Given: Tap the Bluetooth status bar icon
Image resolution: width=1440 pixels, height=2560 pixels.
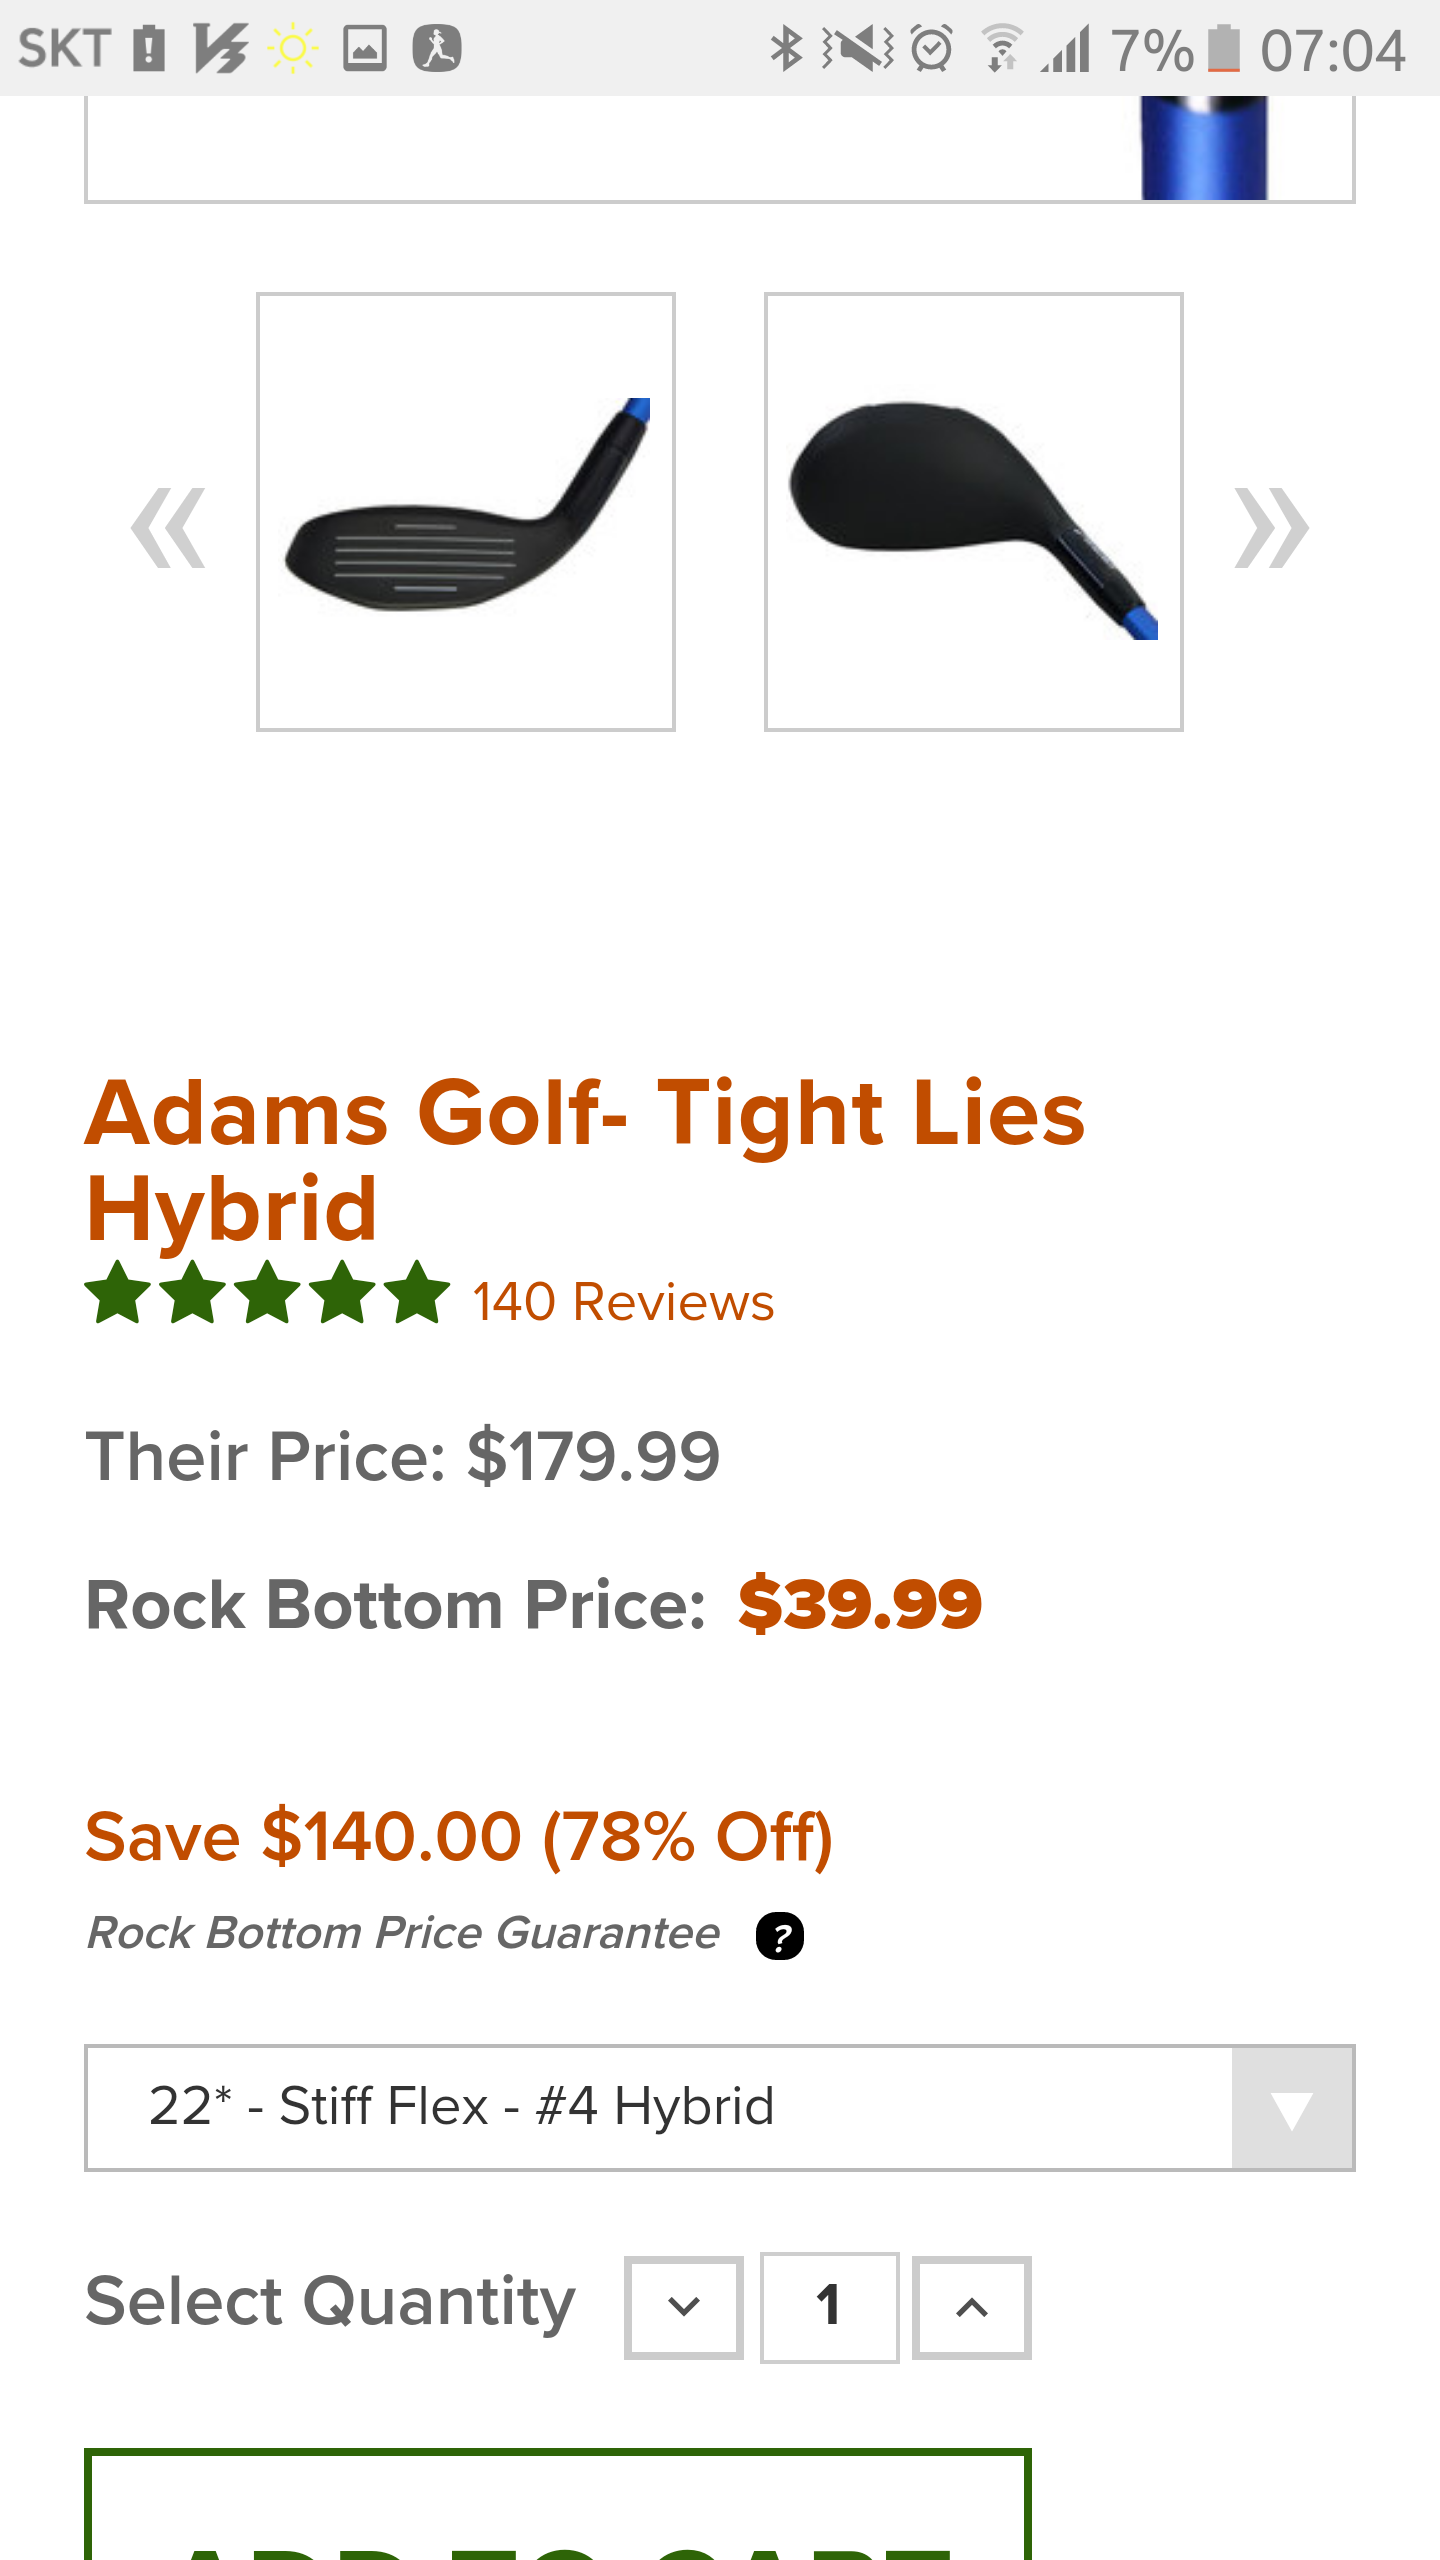Looking at the screenshot, I should click(786, 48).
